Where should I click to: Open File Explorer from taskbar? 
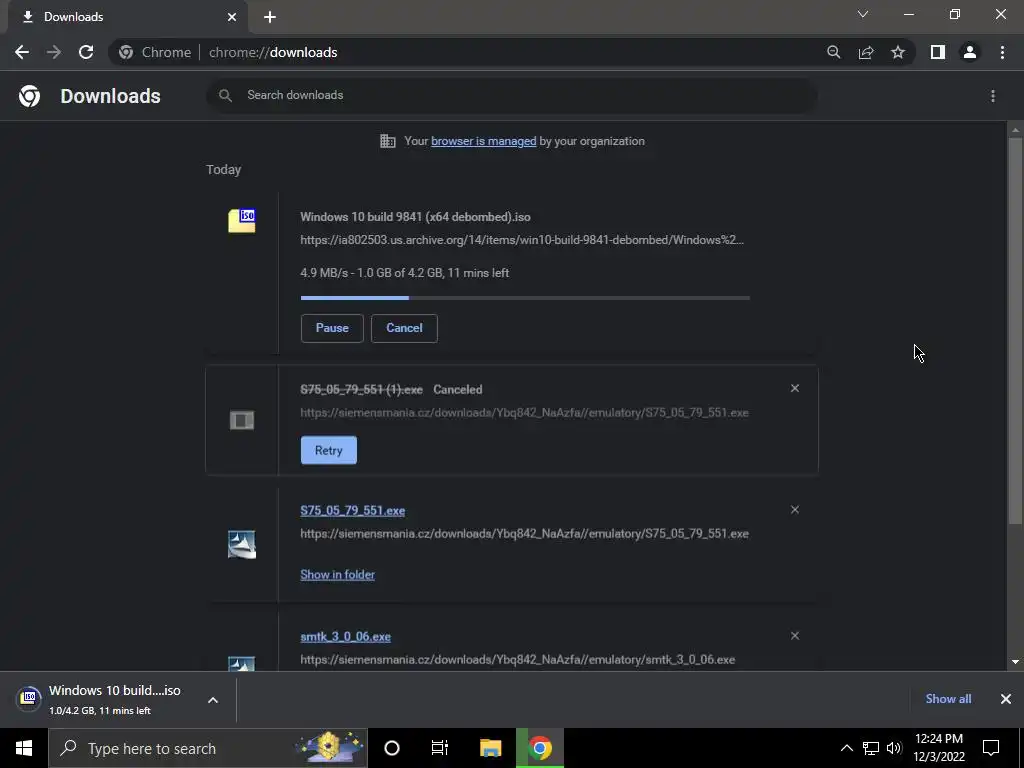tap(490, 748)
